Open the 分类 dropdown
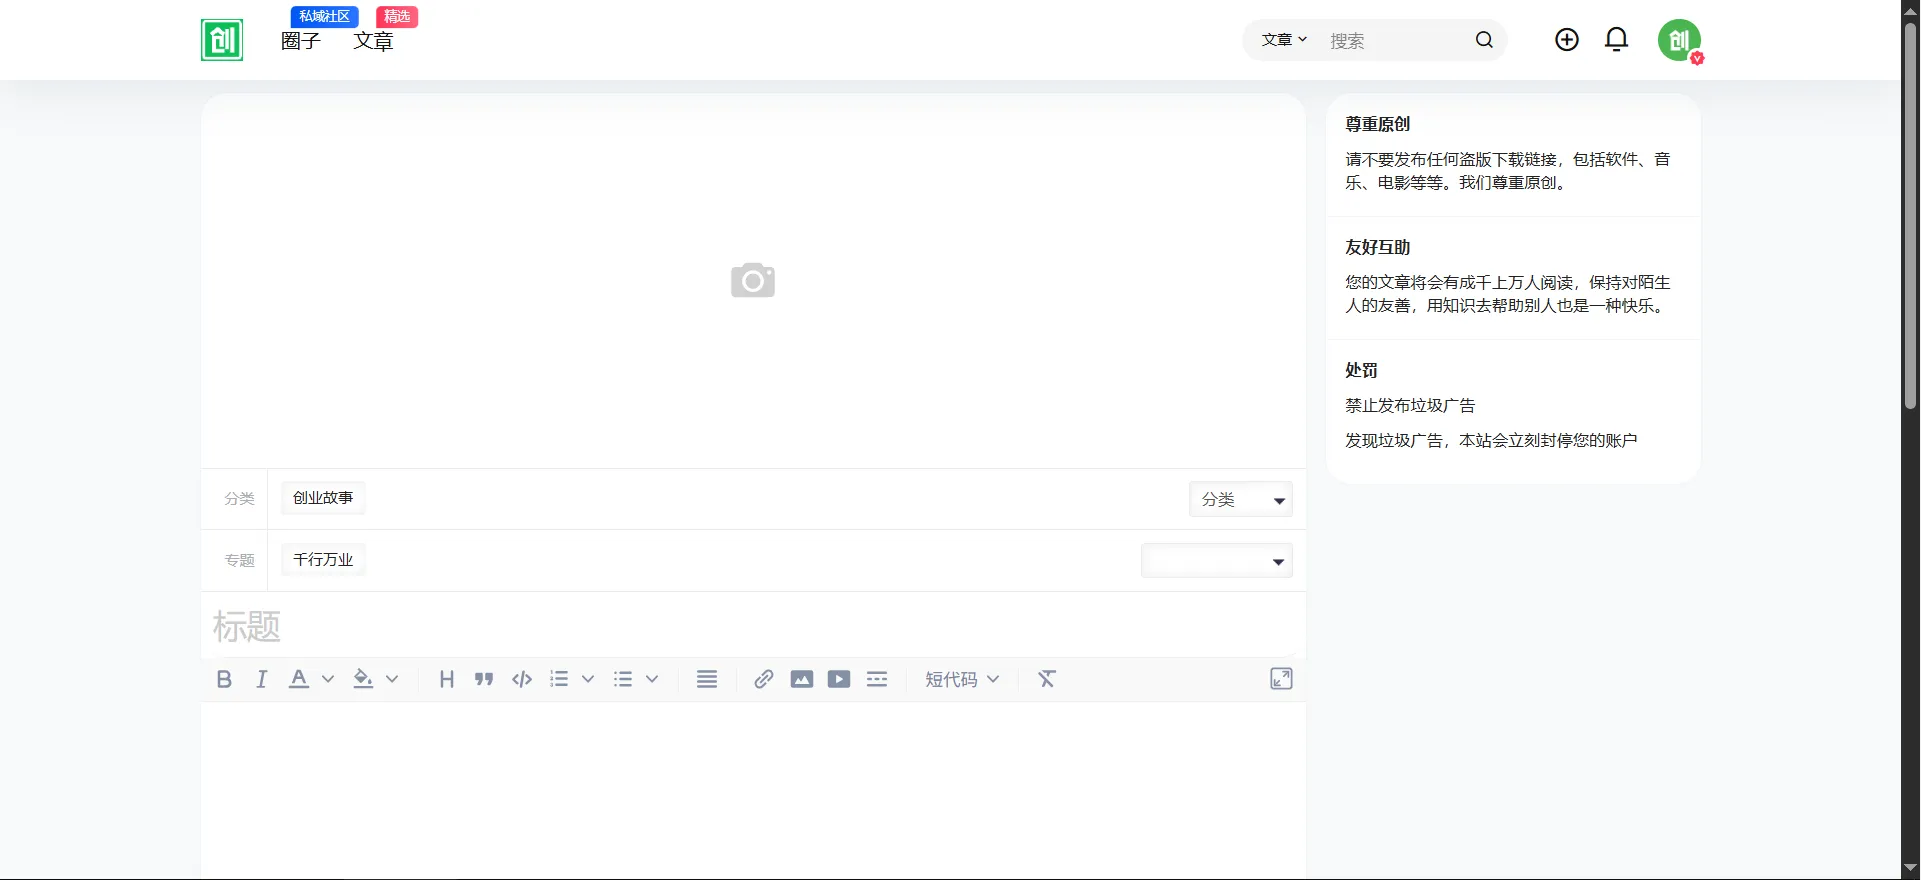1921x880 pixels. point(1241,499)
